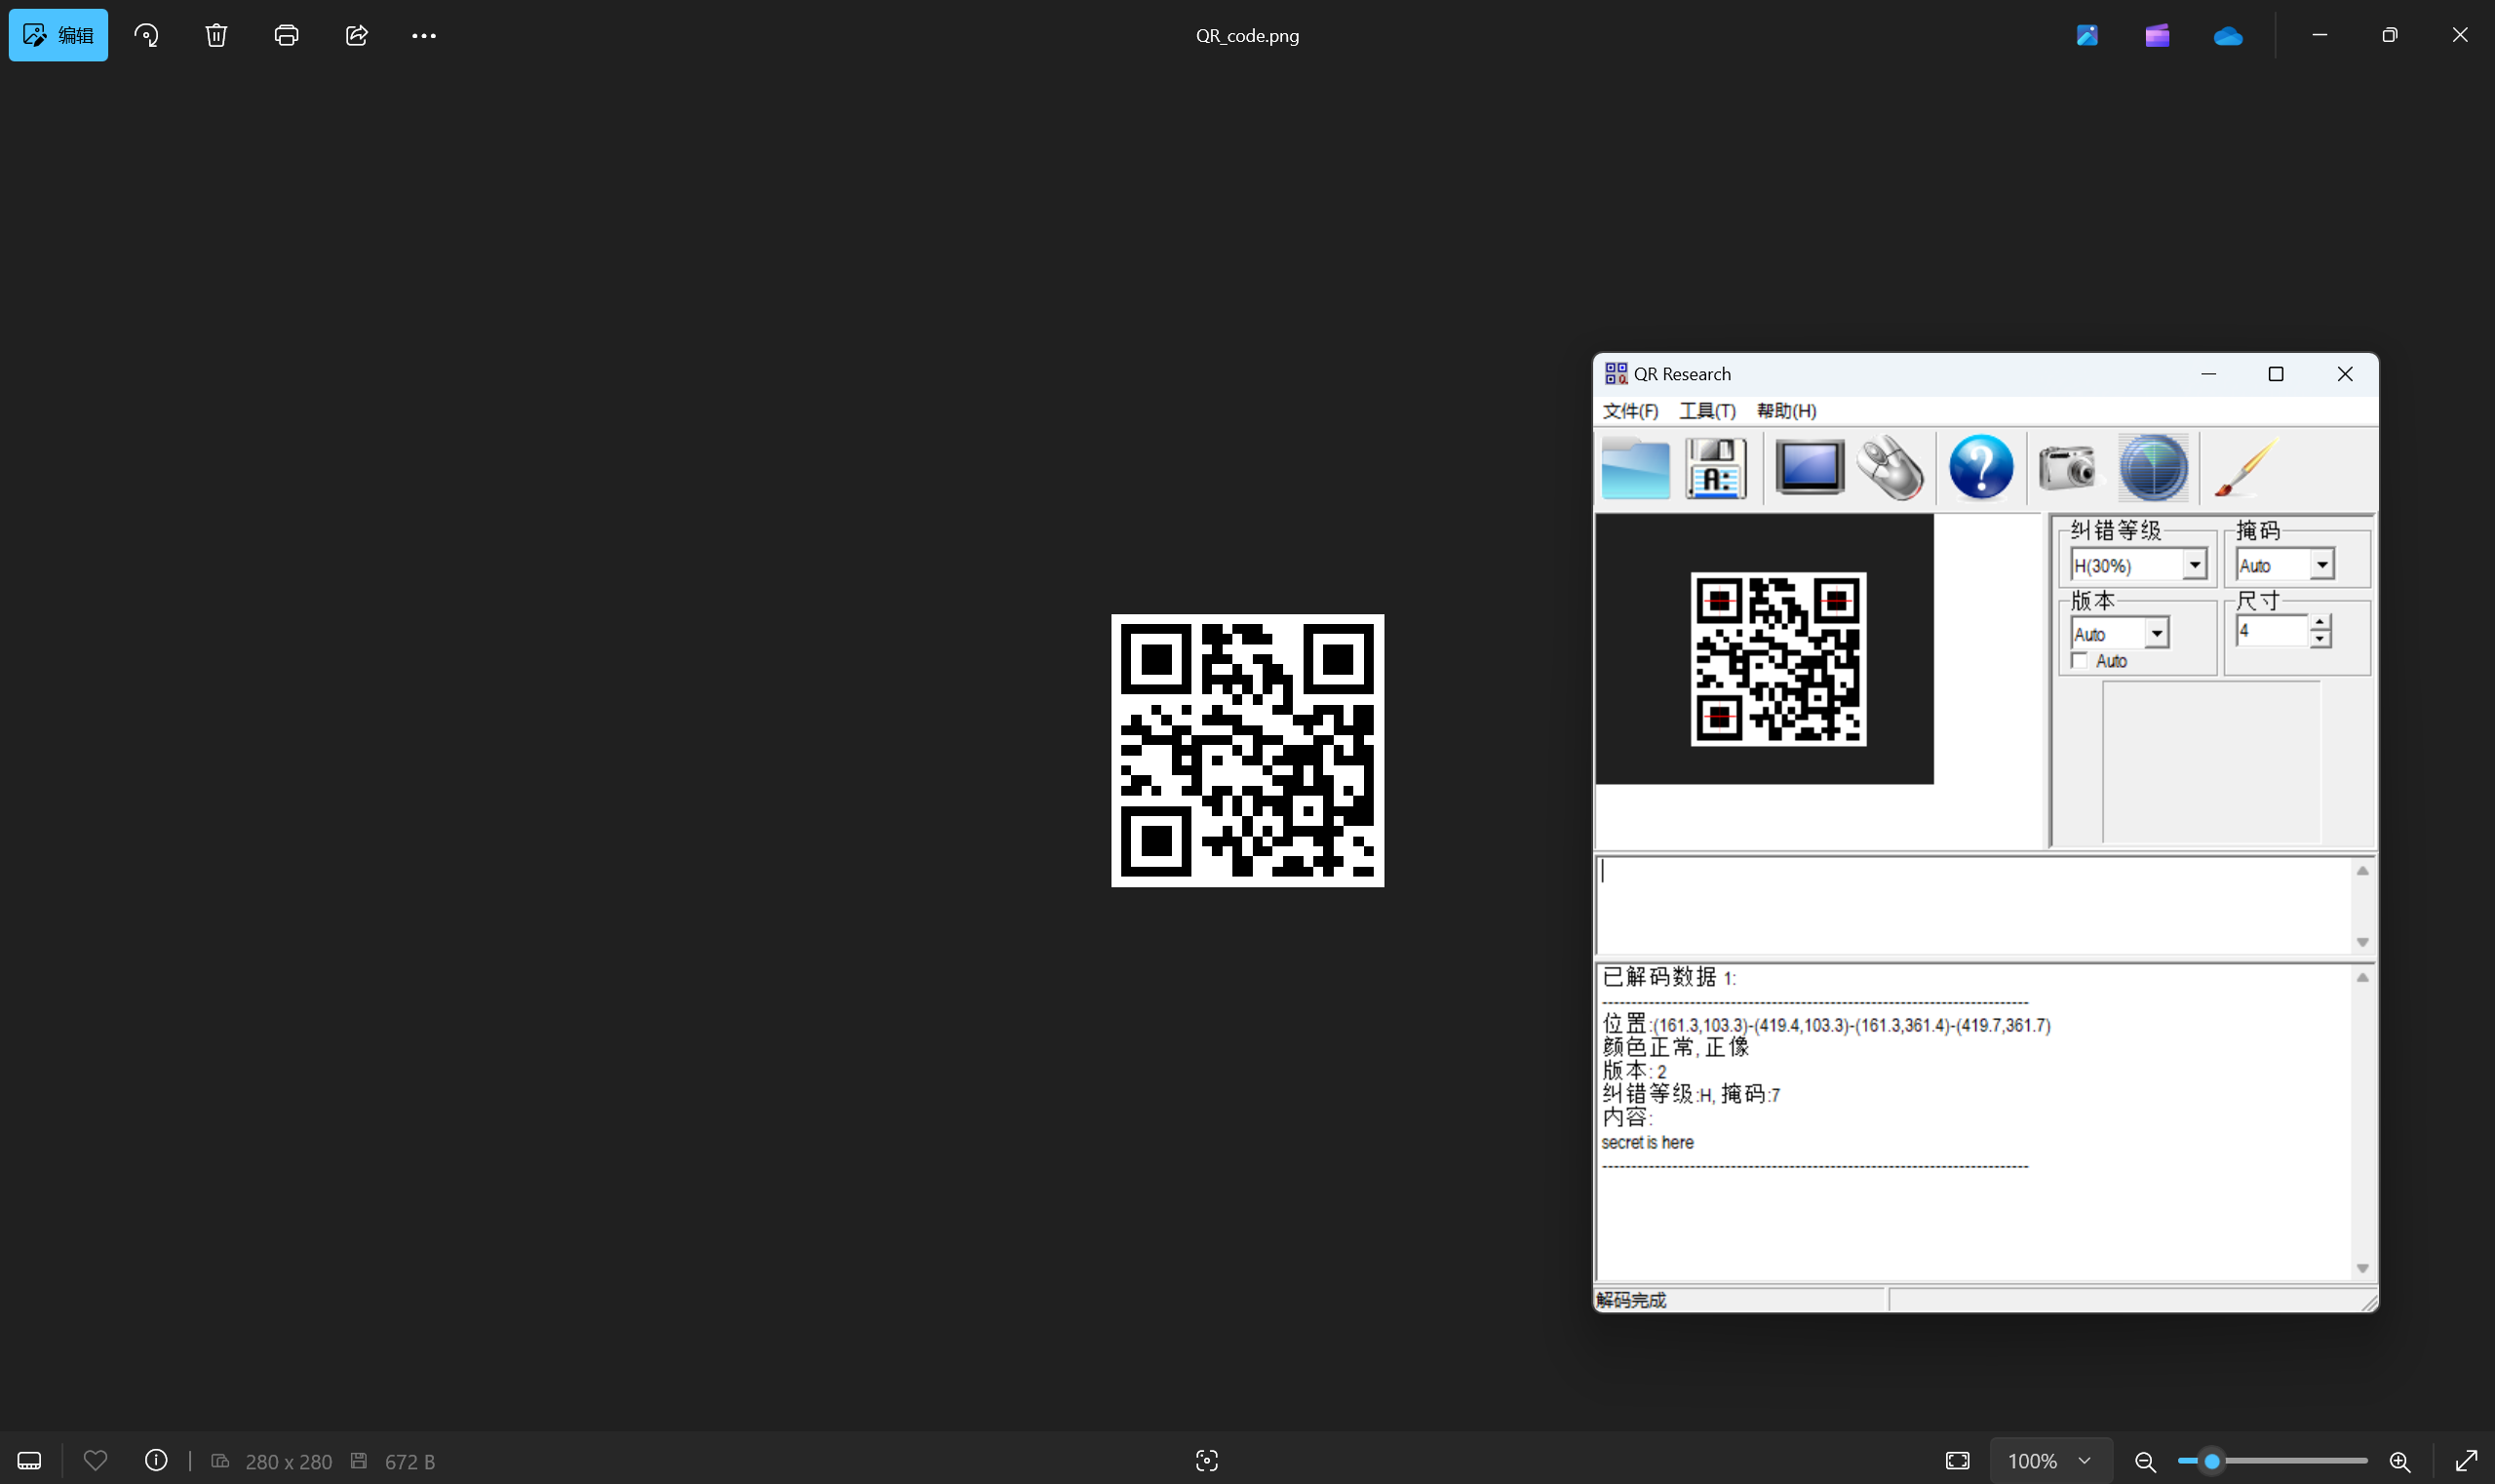Screen dimensions: 2495x1484
Task: Click decoded results scrollbar up arrow
Action: click(2362, 978)
